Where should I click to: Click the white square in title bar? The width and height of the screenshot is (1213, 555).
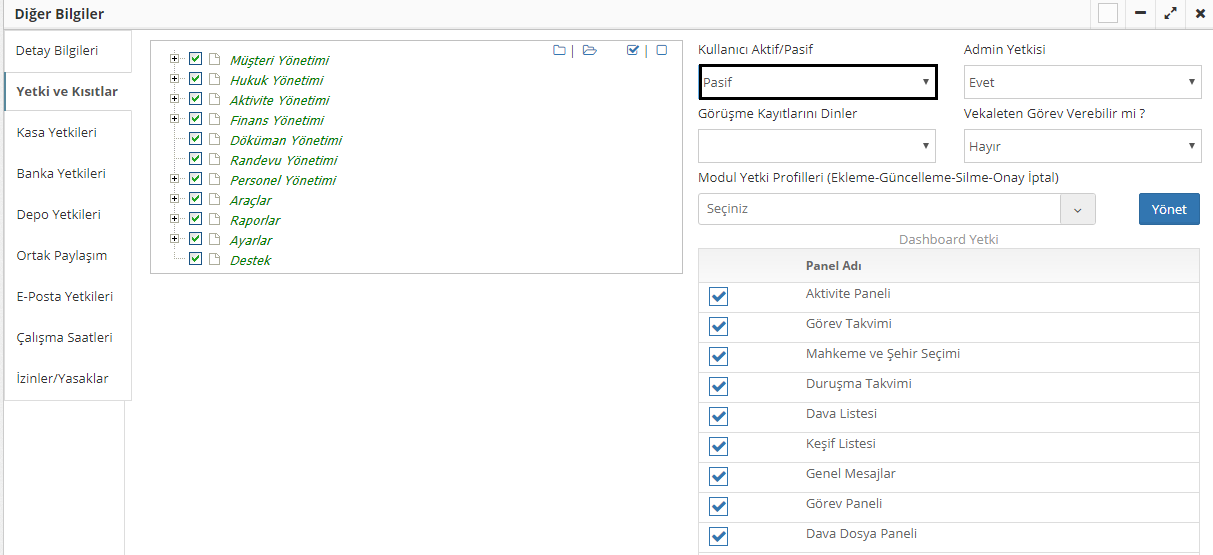pyautogui.click(x=1107, y=14)
